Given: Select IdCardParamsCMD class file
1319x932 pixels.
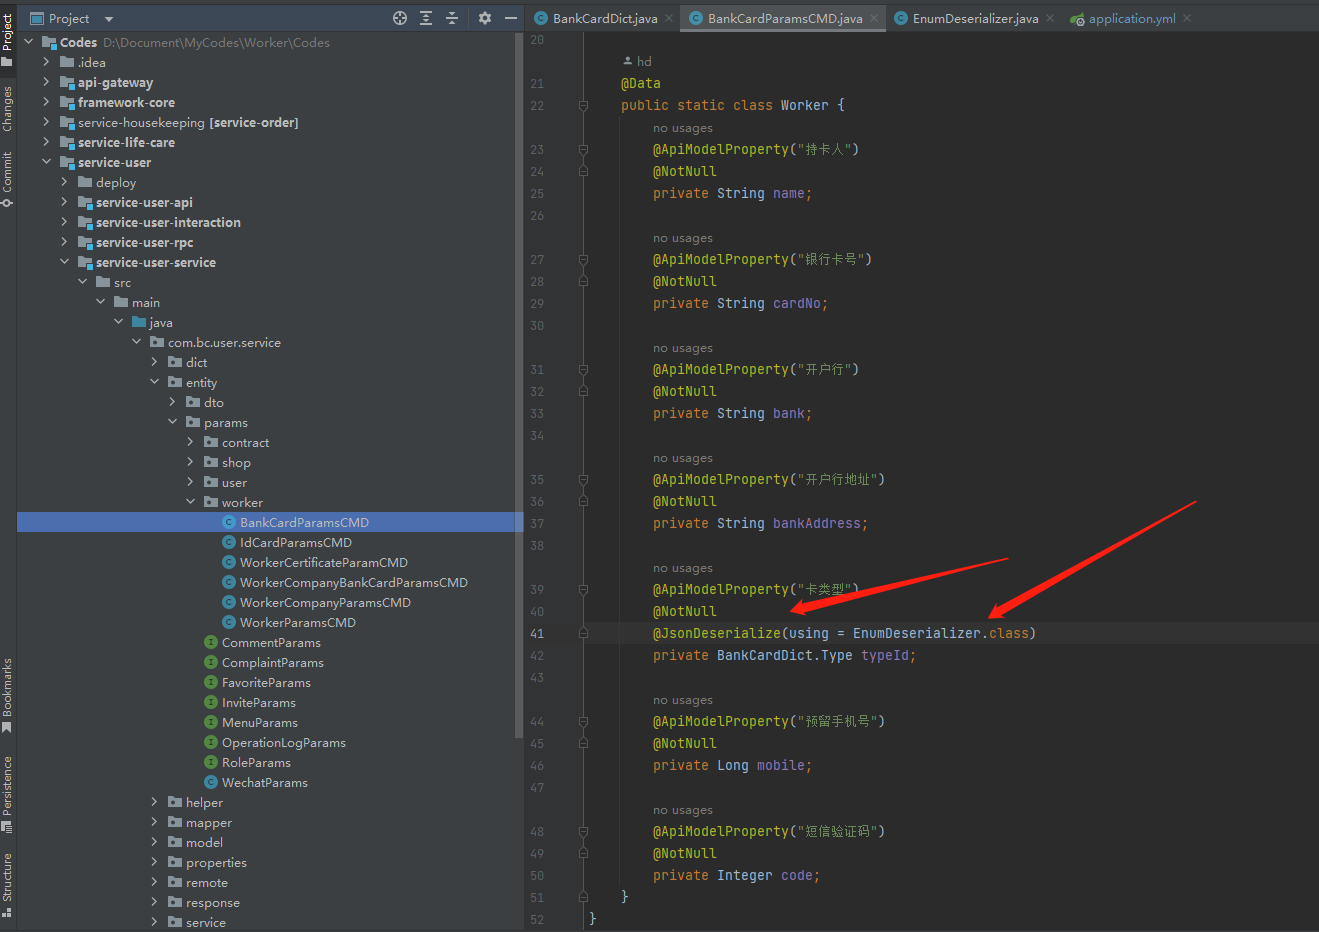Looking at the screenshot, I should pyautogui.click(x=295, y=542).
